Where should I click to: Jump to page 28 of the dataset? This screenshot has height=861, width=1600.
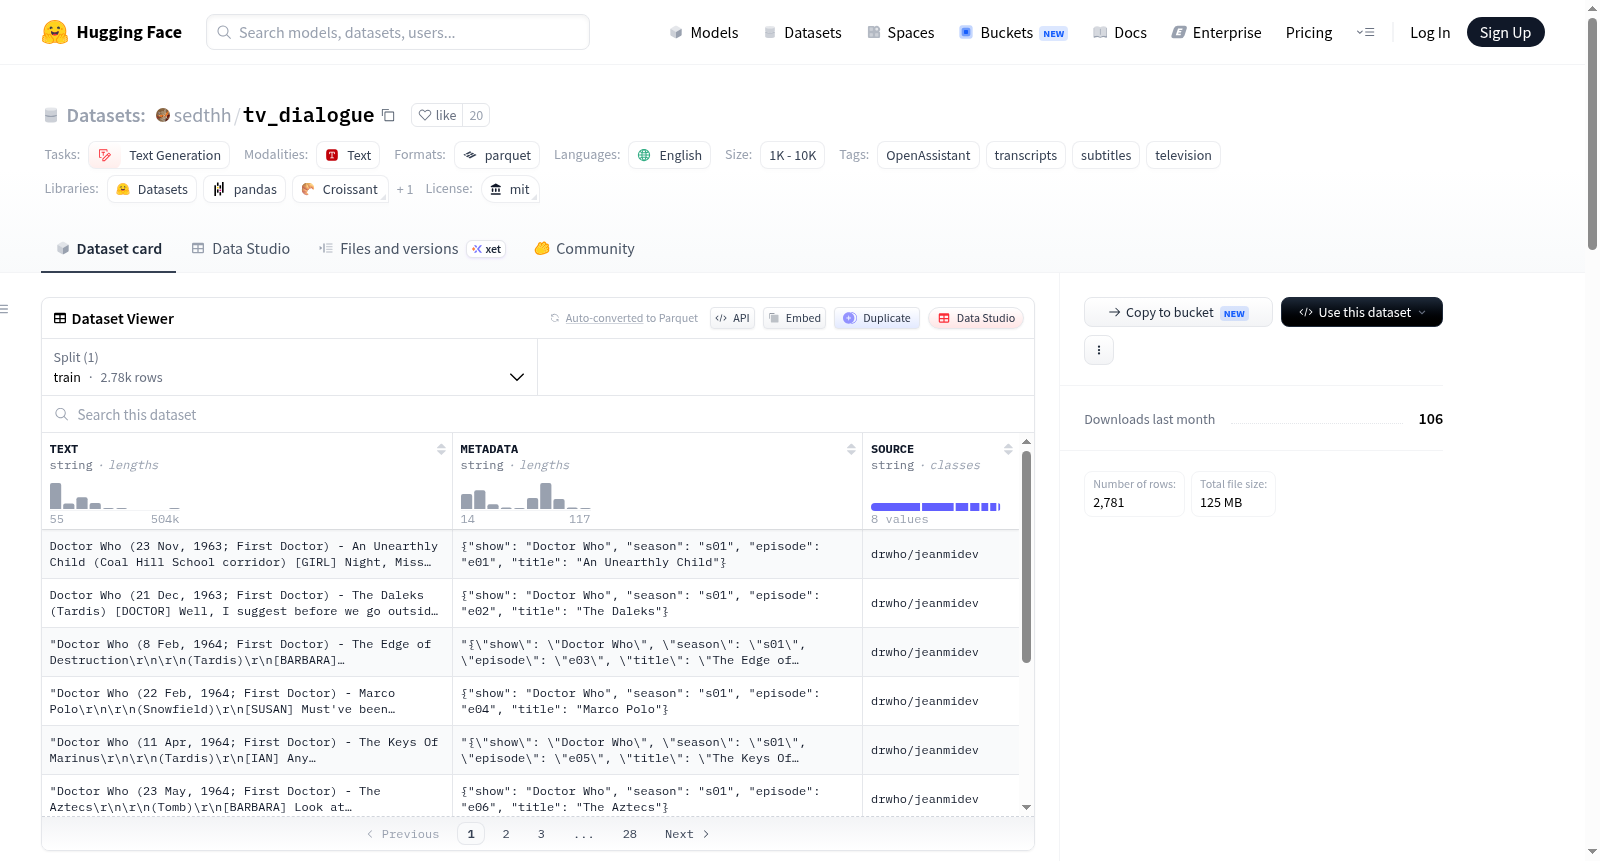(630, 834)
